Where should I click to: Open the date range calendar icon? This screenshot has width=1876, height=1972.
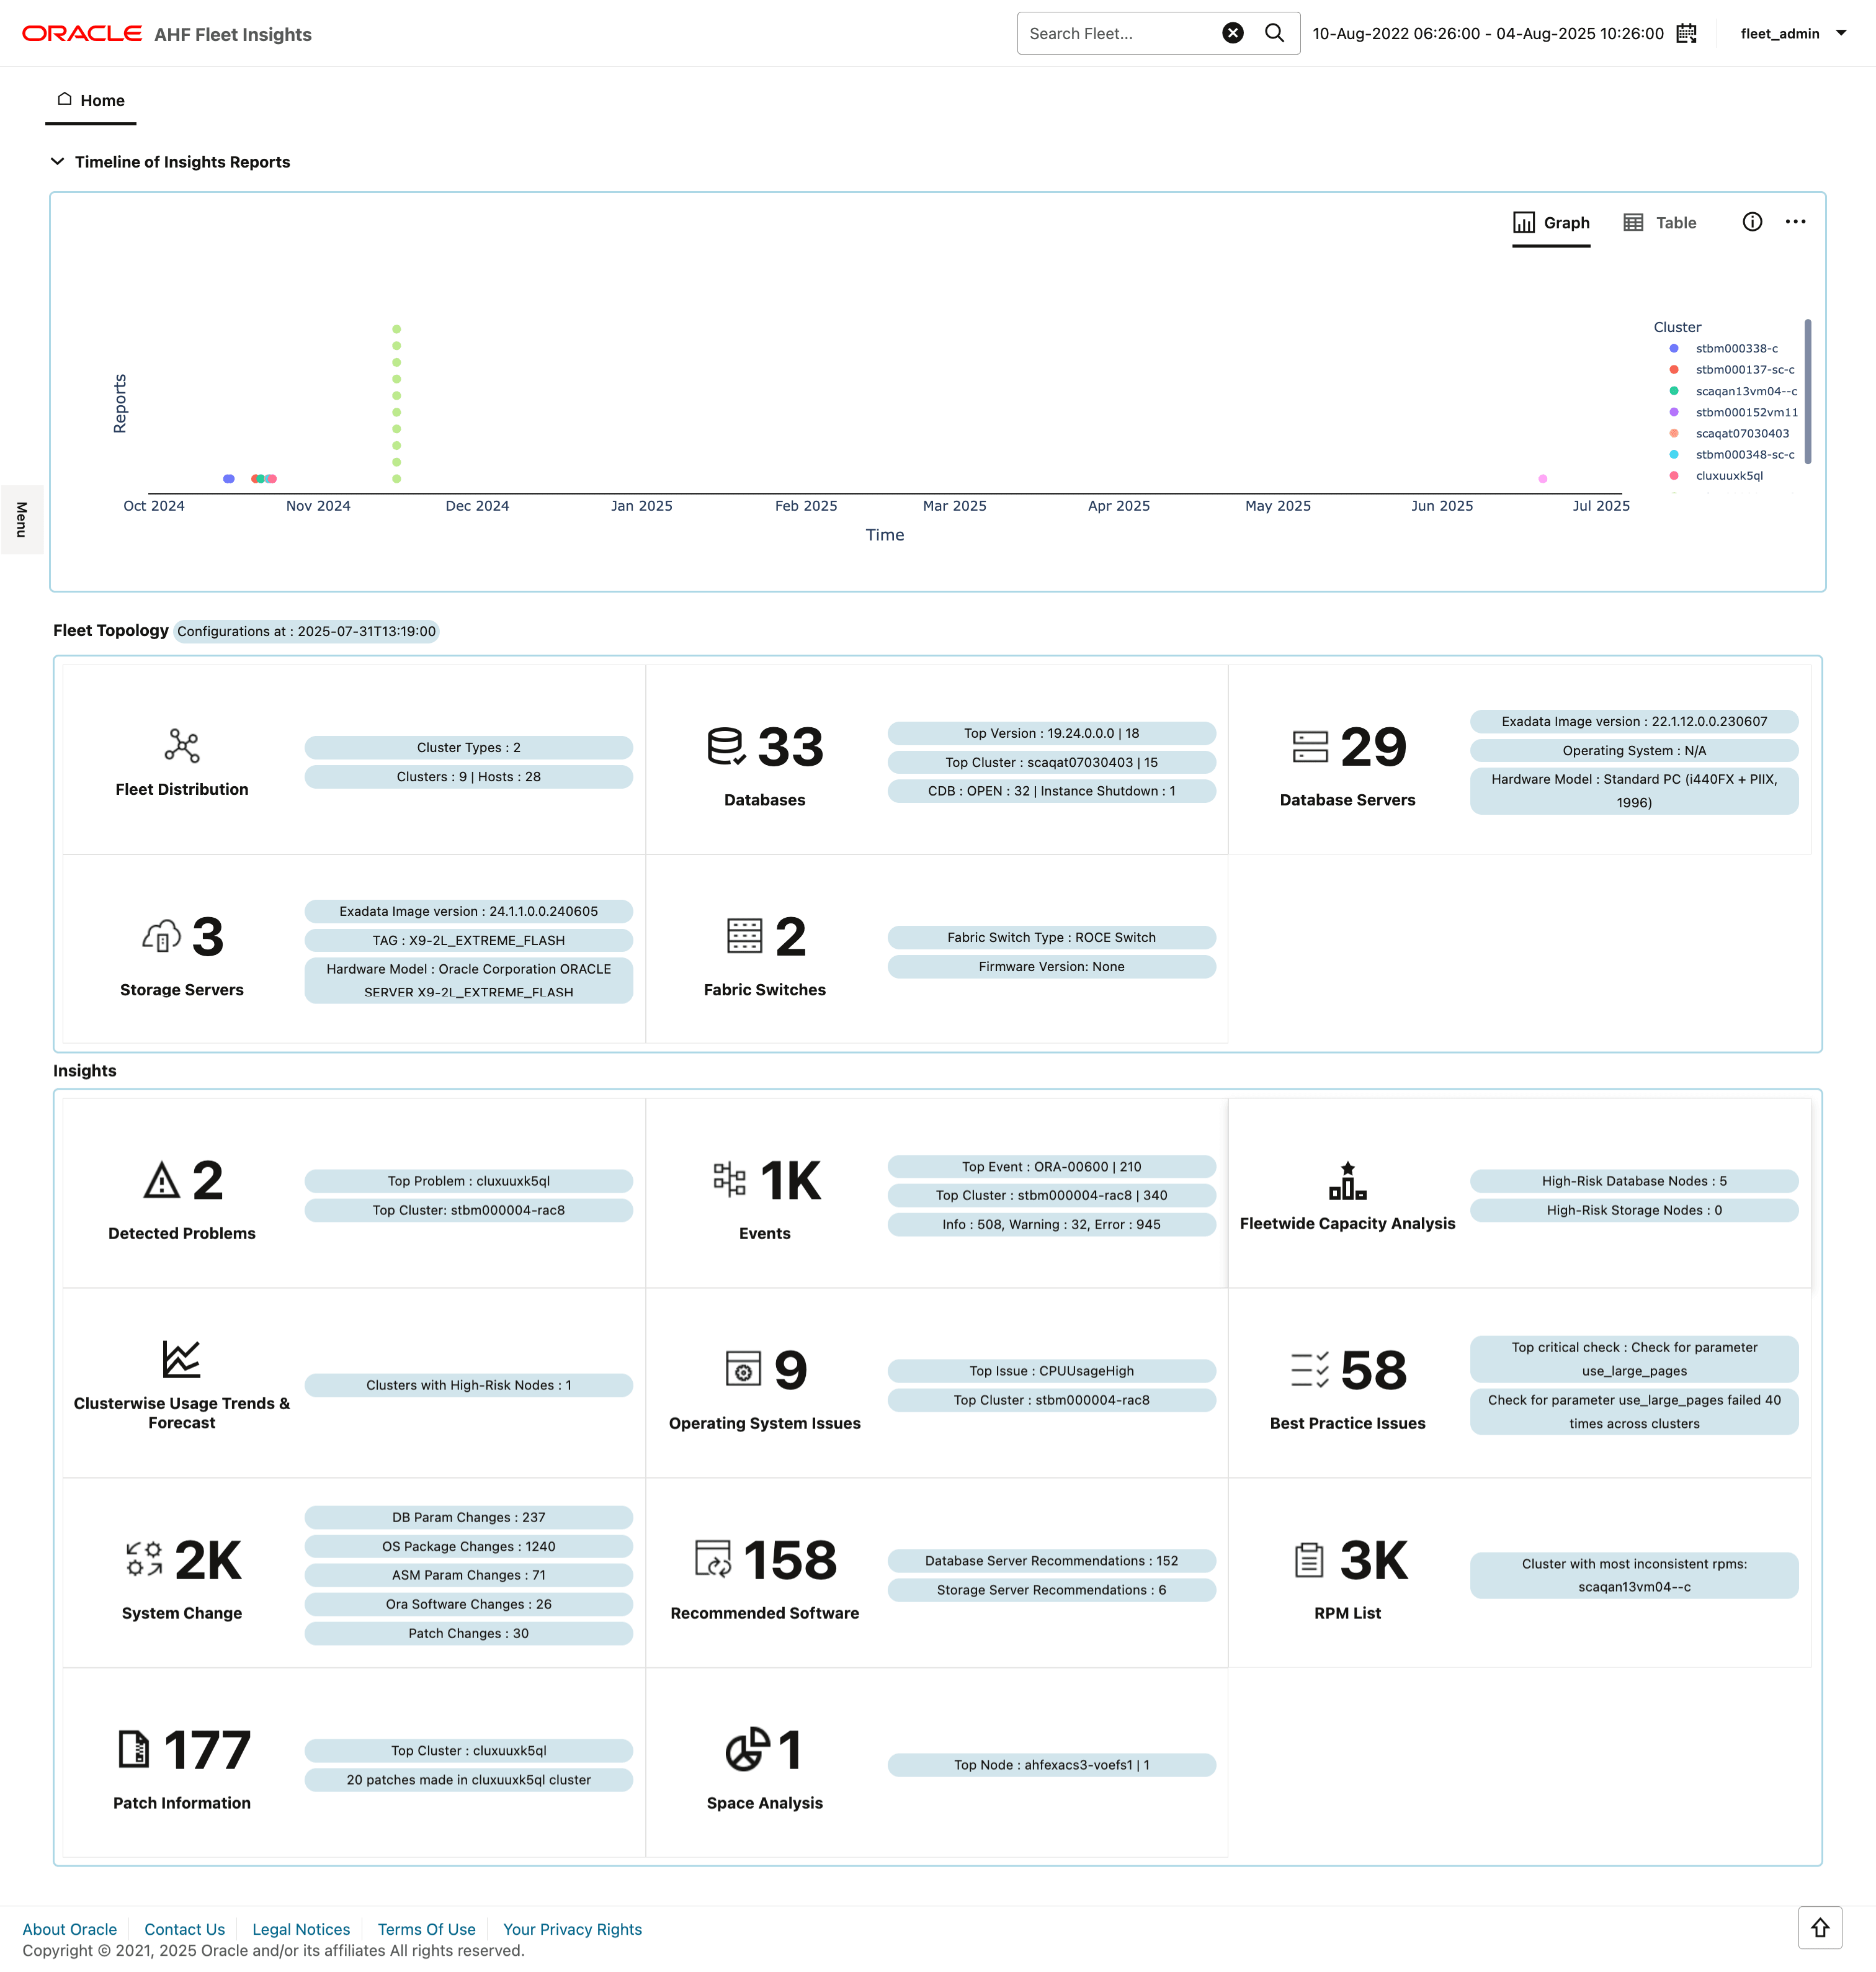click(x=1686, y=33)
